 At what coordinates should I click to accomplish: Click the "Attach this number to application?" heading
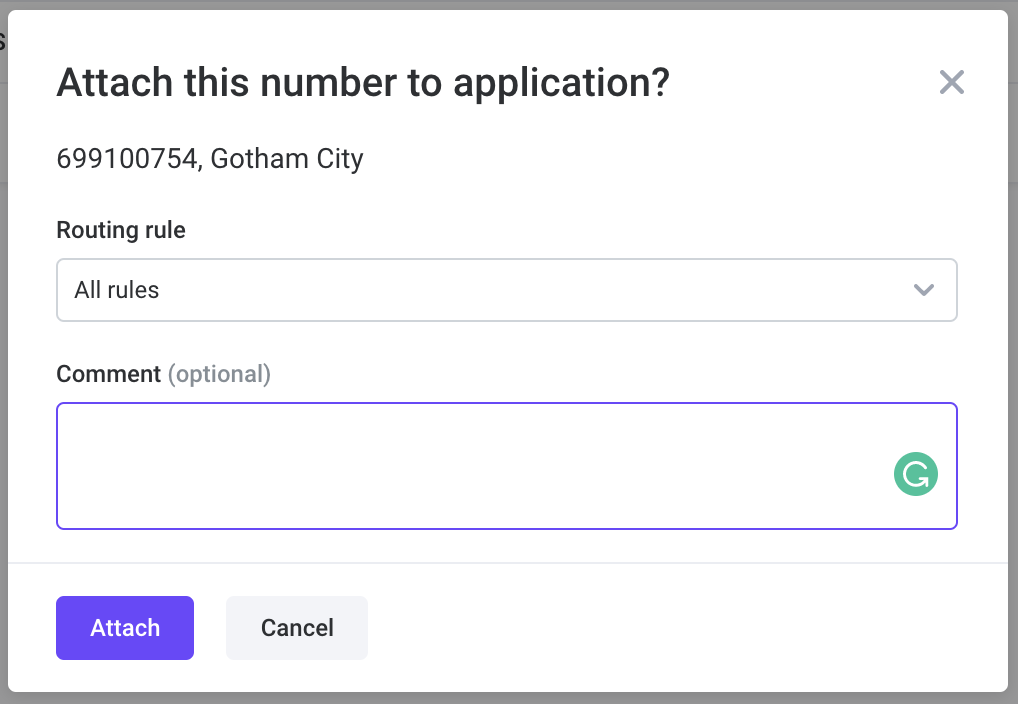[x=363, y=83]
